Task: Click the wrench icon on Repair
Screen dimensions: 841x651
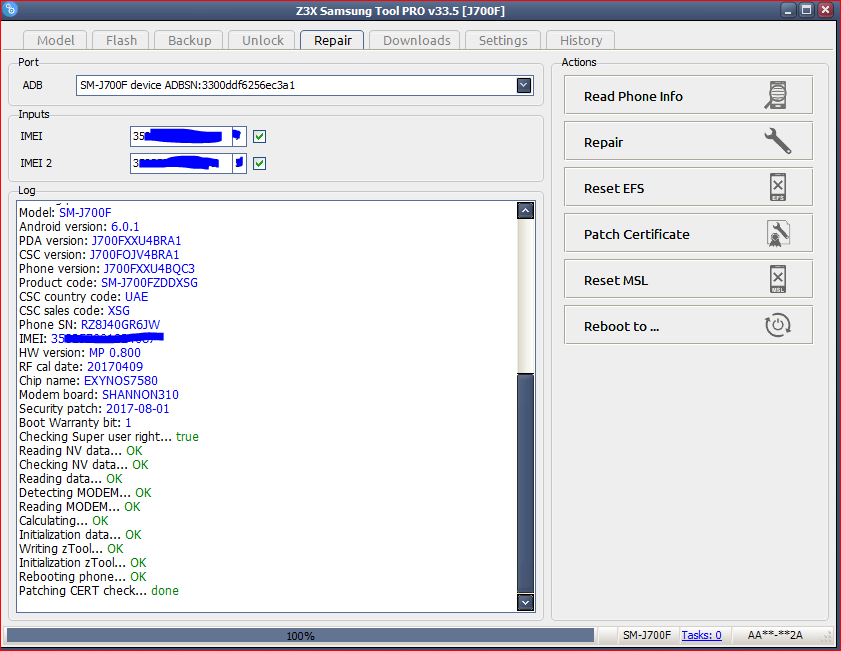Action: (x=777, y=141)
